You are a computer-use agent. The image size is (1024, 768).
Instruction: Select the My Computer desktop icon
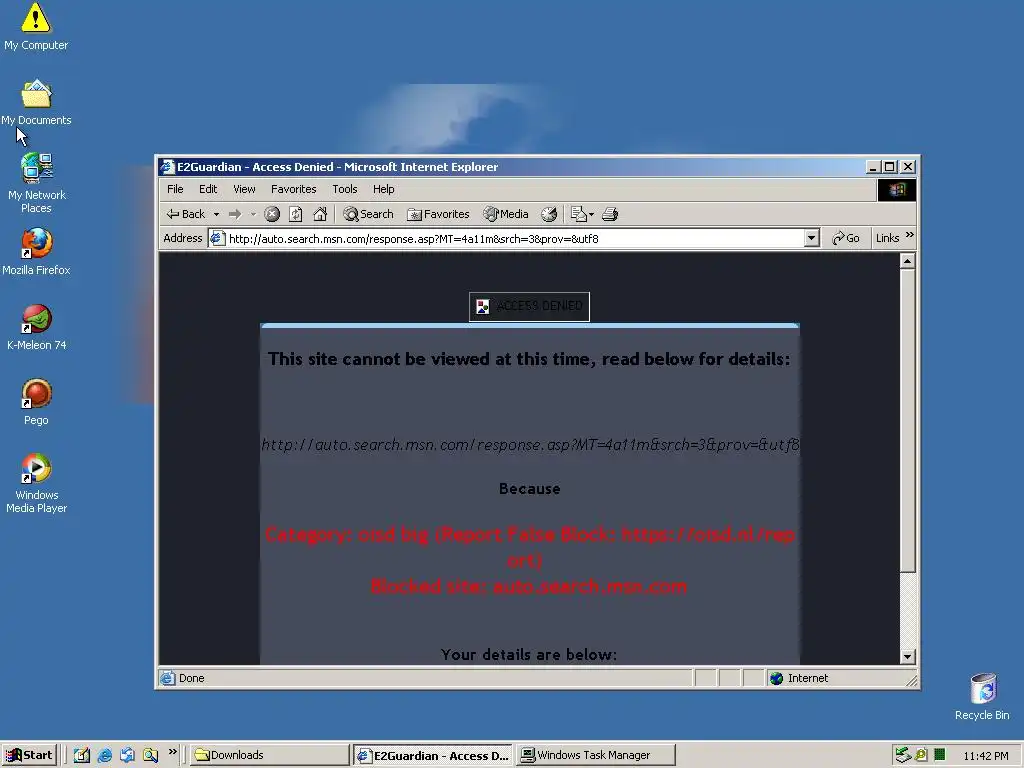point(36,27)
